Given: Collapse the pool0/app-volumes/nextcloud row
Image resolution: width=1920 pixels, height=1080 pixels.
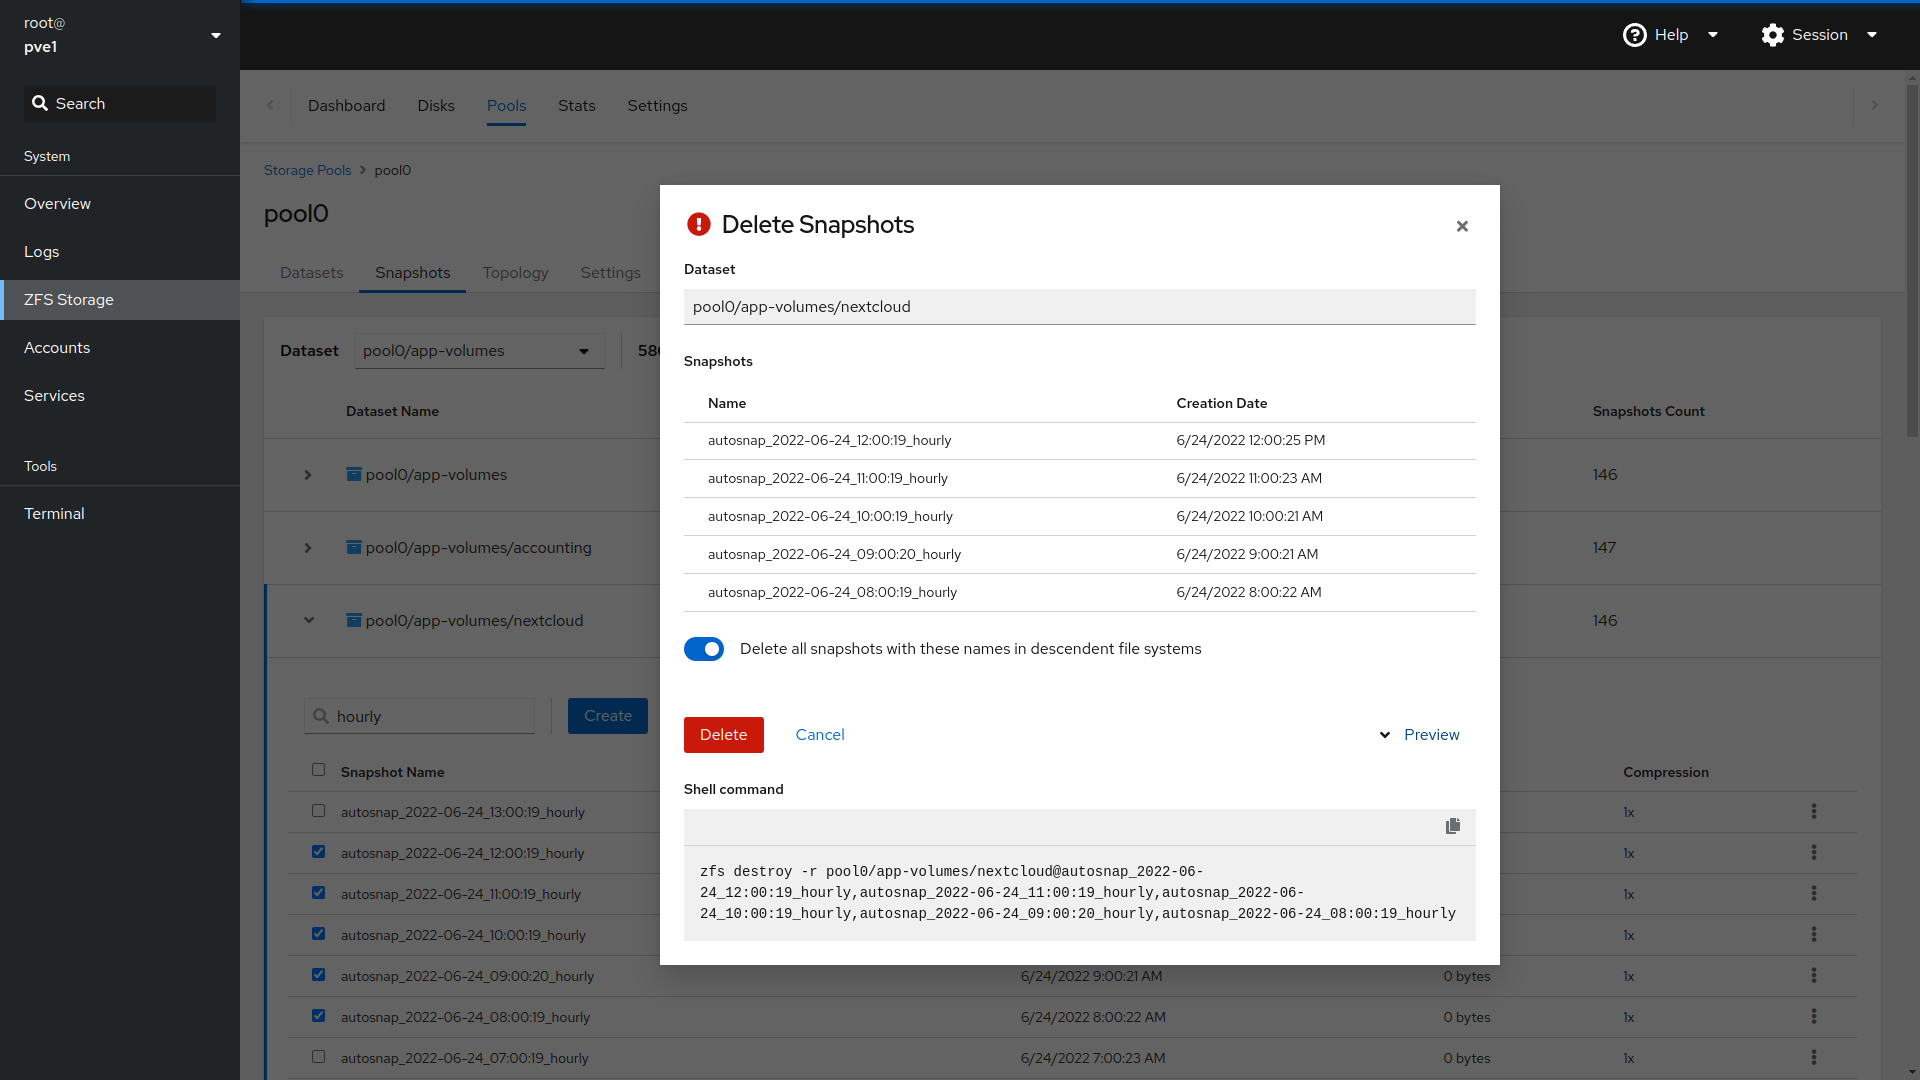Looking at the screenshot, I should 309,620.
